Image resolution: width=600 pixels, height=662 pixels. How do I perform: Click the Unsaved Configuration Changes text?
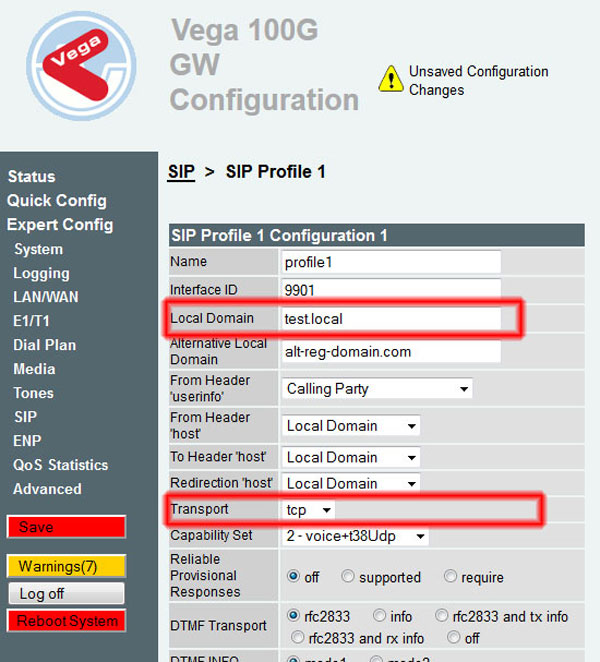(x=478, y=81)
